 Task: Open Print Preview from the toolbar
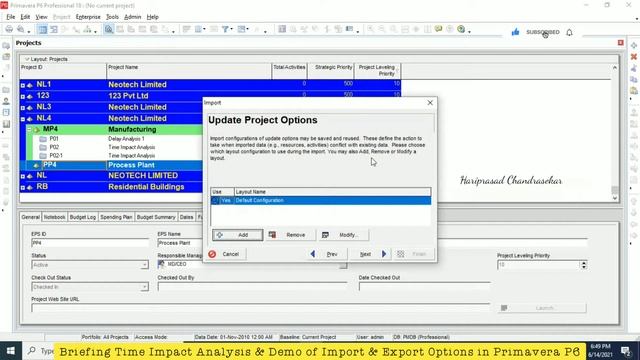[20, 29]
